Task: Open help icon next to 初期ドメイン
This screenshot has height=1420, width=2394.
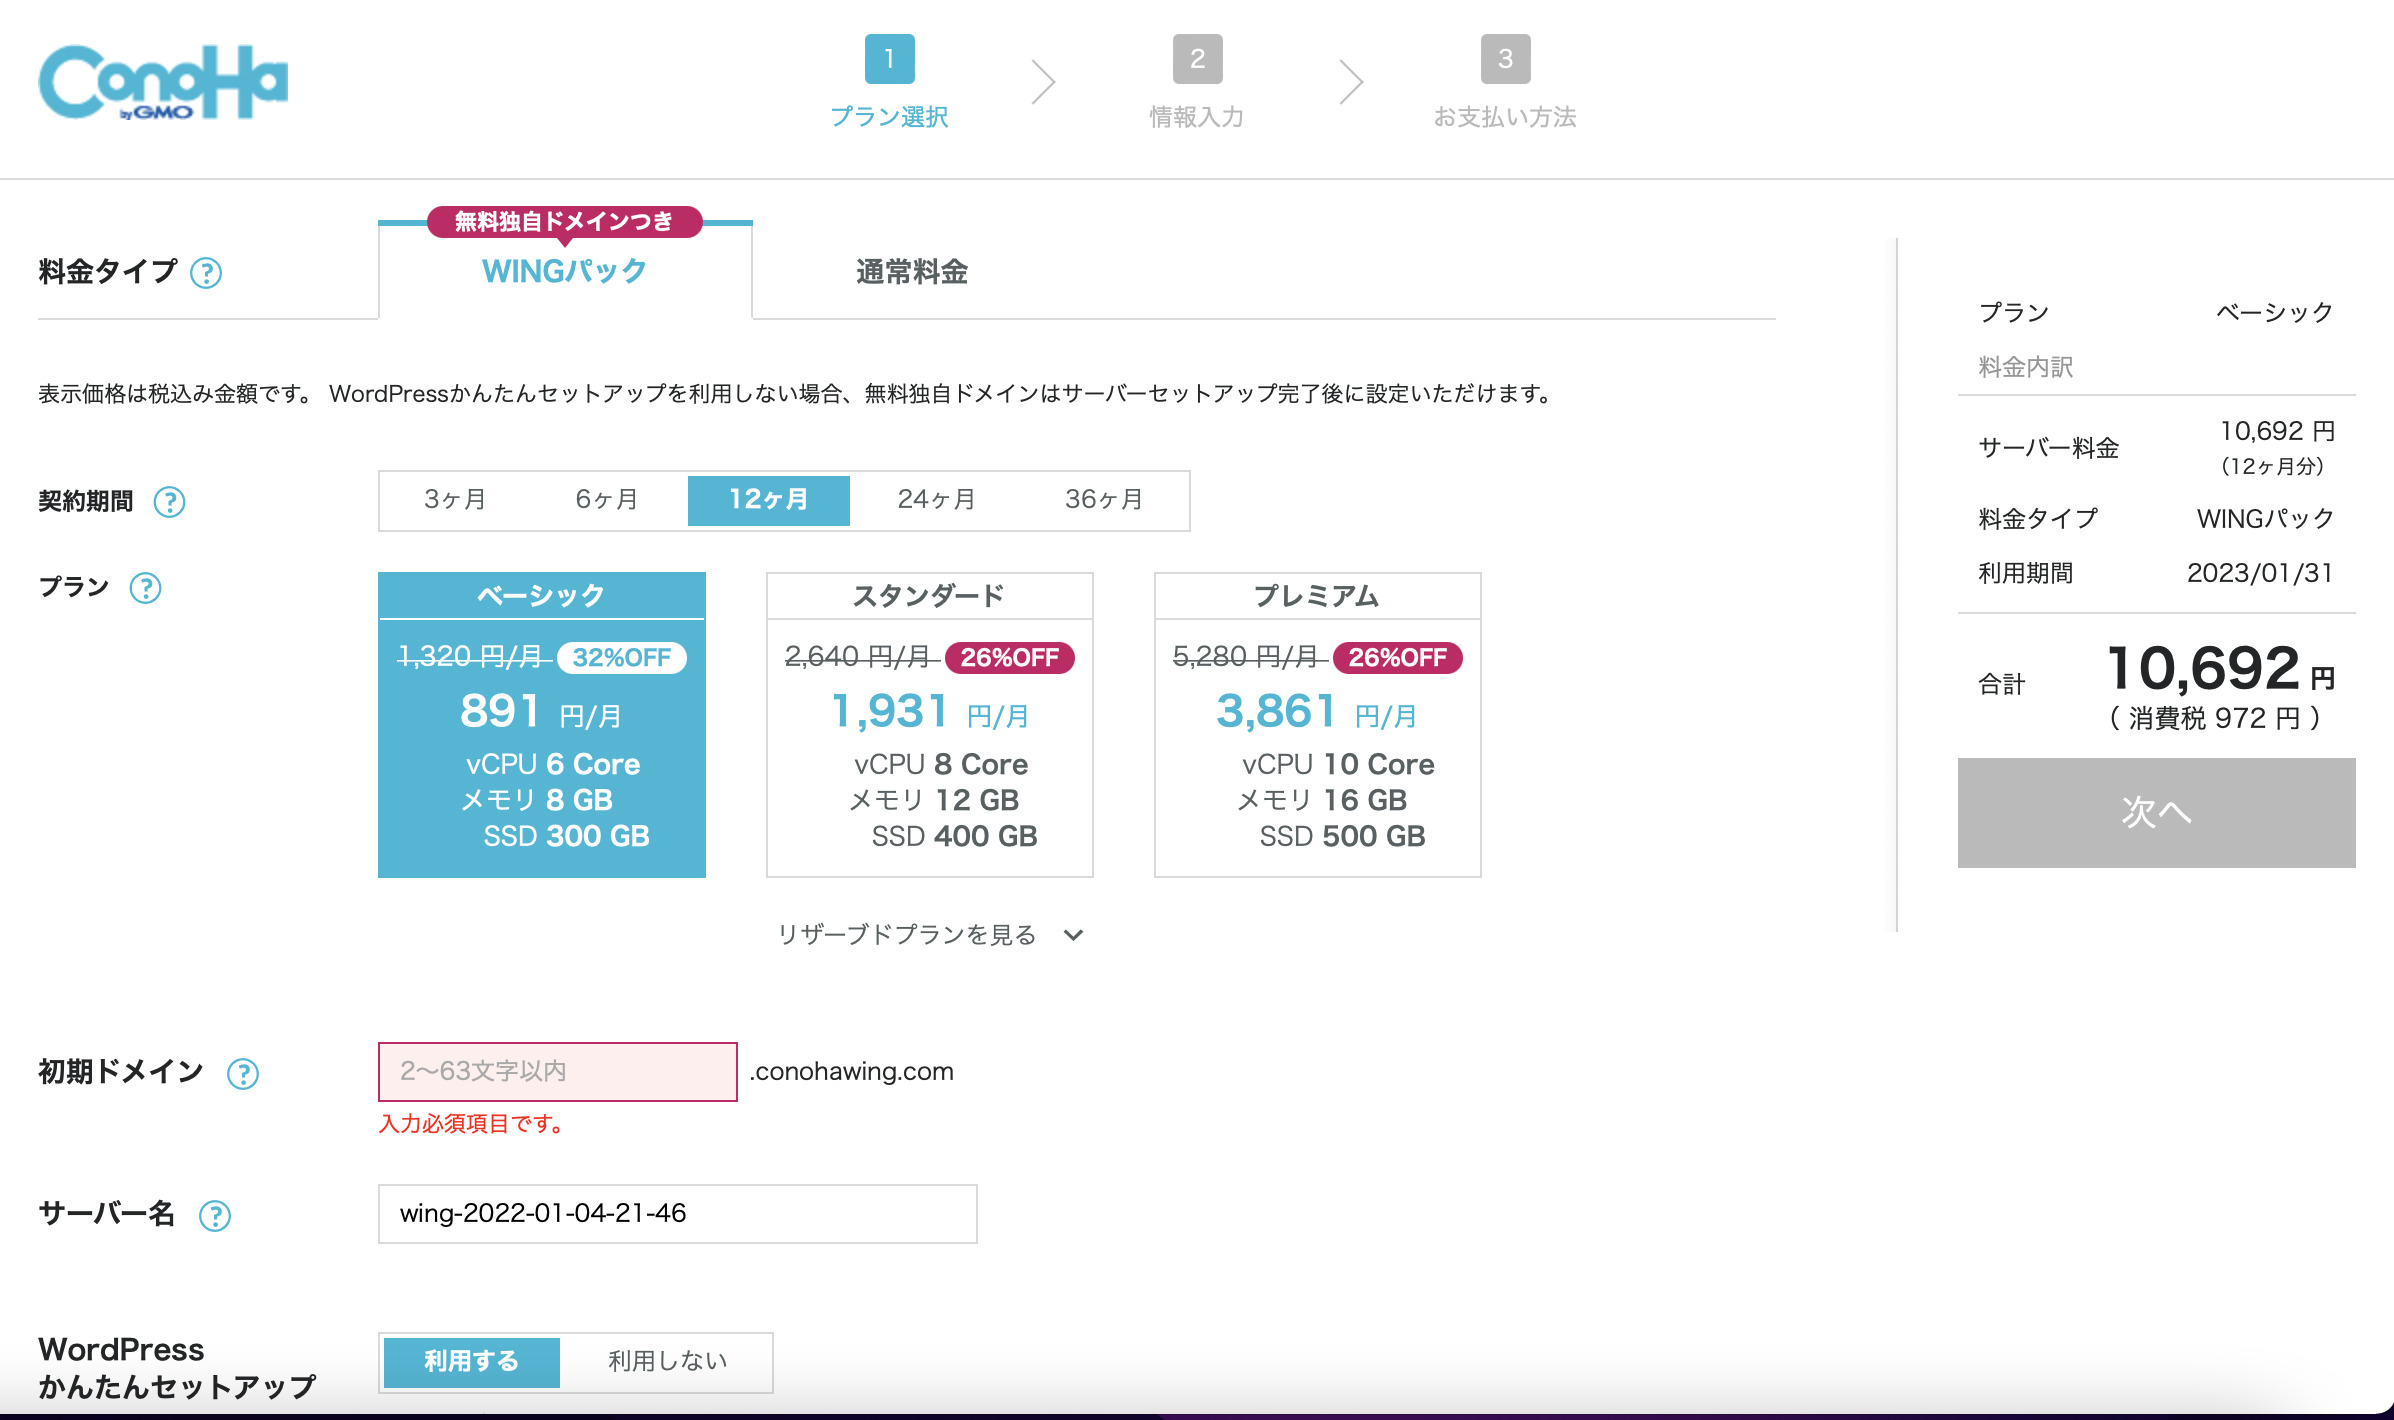Action: [243, 1074]
